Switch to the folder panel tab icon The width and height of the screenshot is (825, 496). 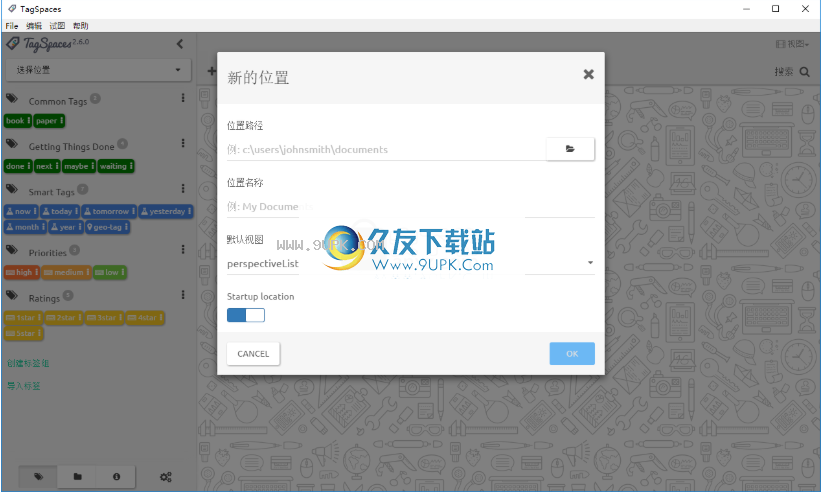(x=77, y=477)
